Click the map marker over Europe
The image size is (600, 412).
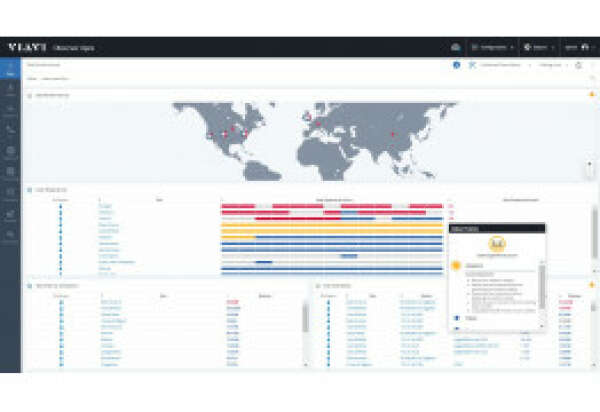click(318, 124)
